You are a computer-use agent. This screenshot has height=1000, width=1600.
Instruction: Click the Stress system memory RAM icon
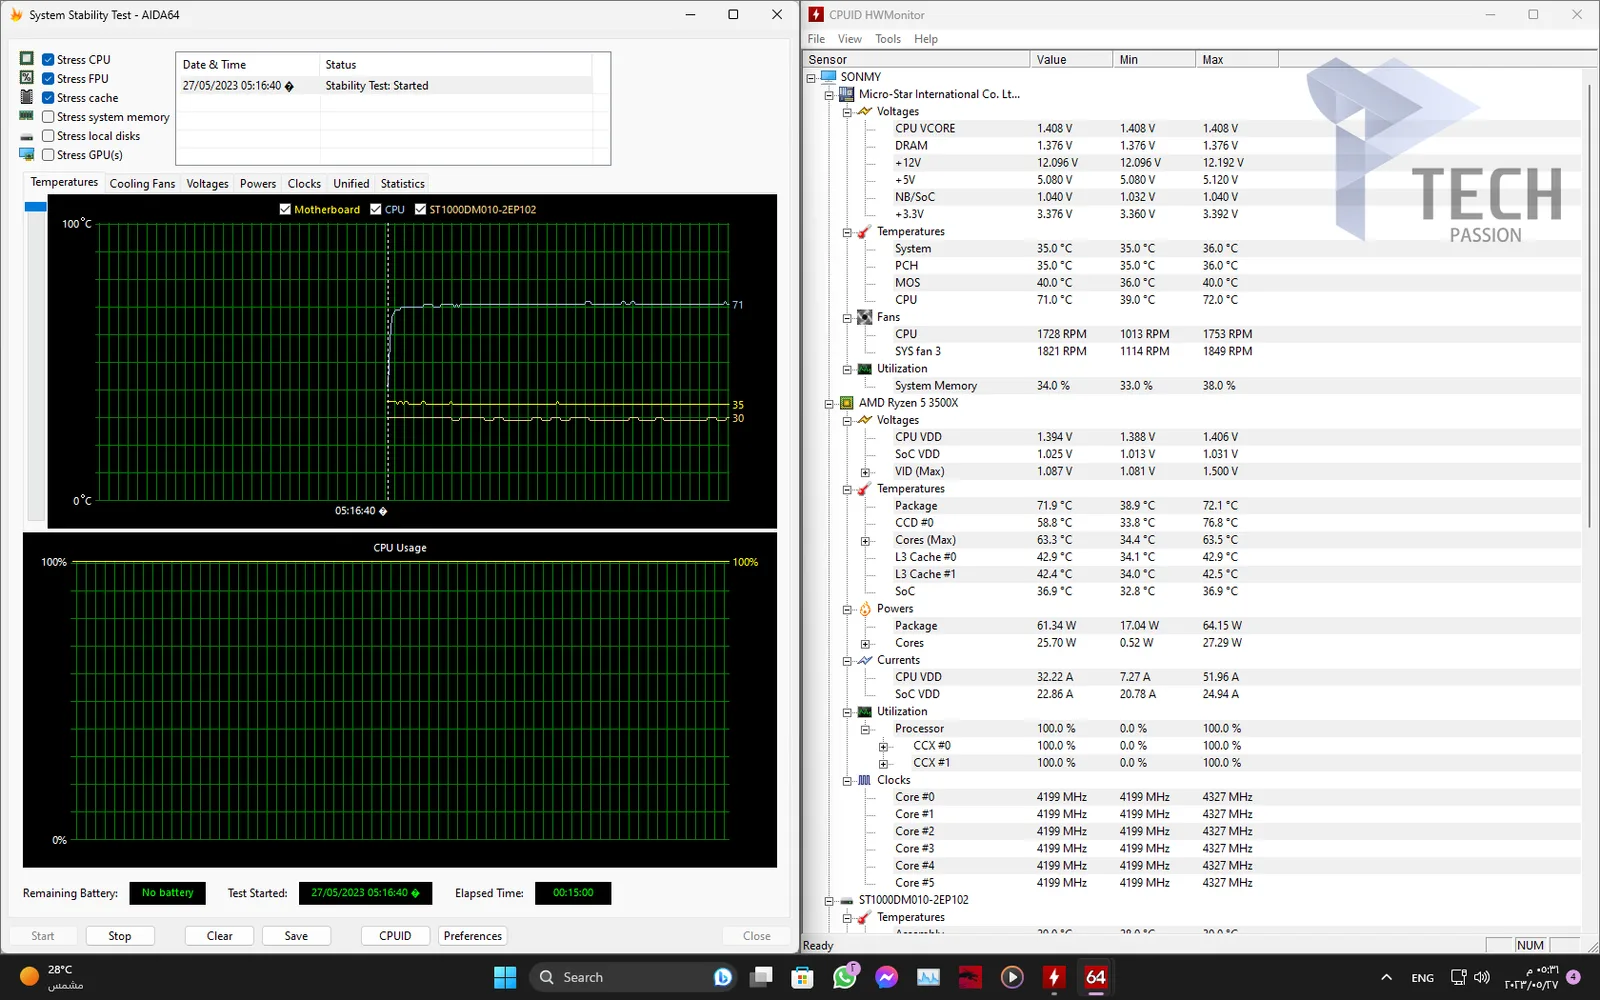click(x=27, y=116)
